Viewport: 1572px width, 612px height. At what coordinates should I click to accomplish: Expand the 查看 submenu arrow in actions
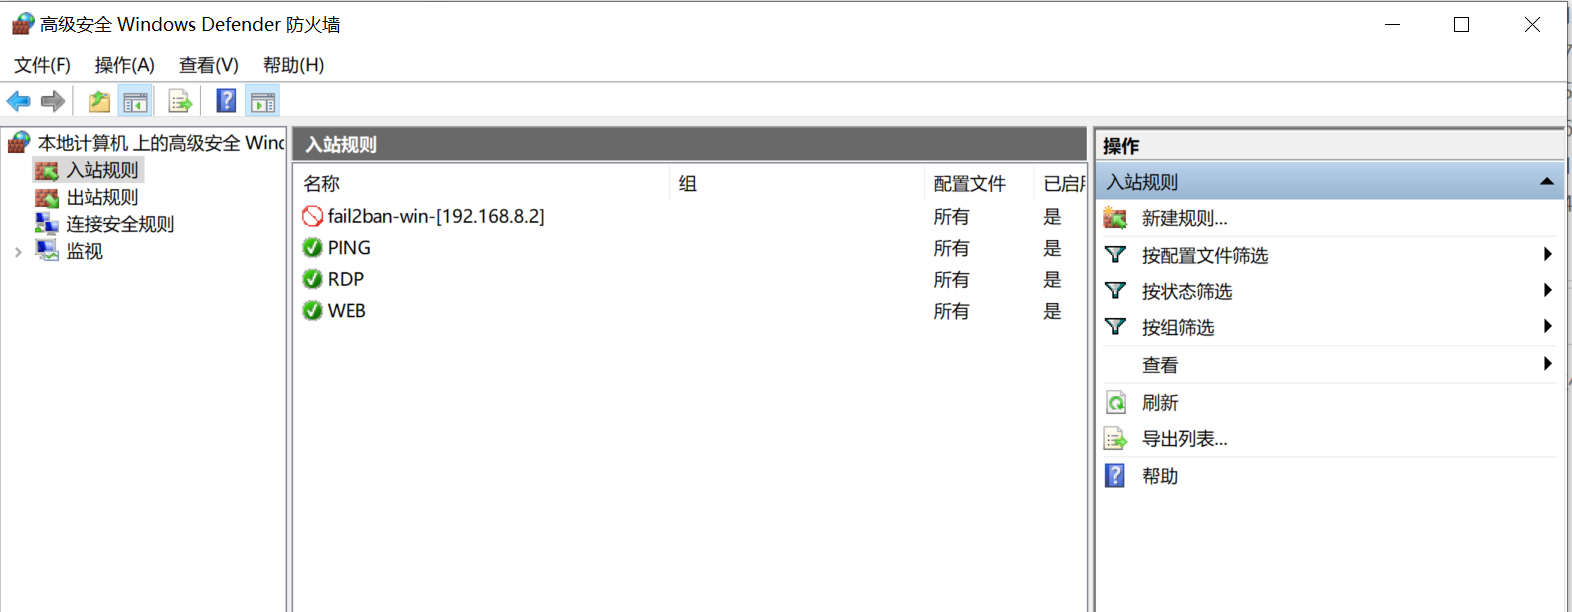point(1547,364)
